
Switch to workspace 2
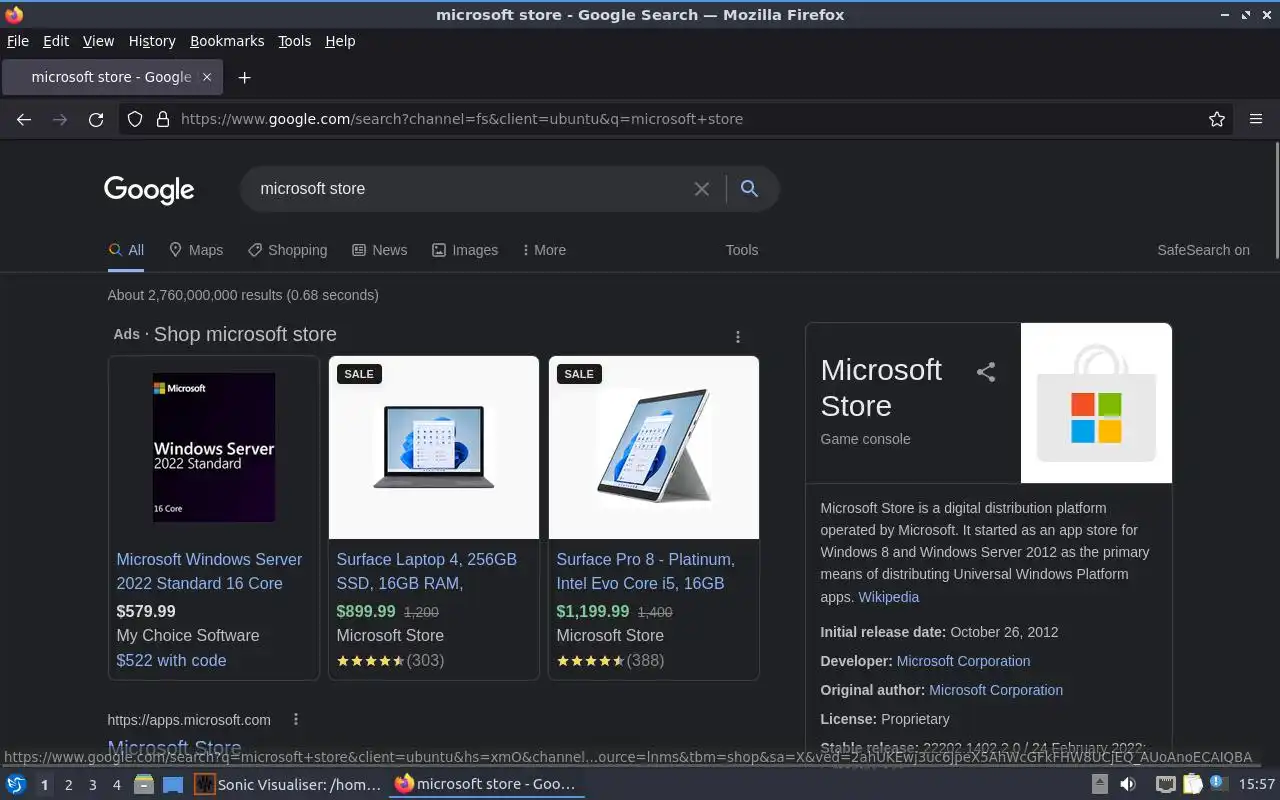point(68,785)
